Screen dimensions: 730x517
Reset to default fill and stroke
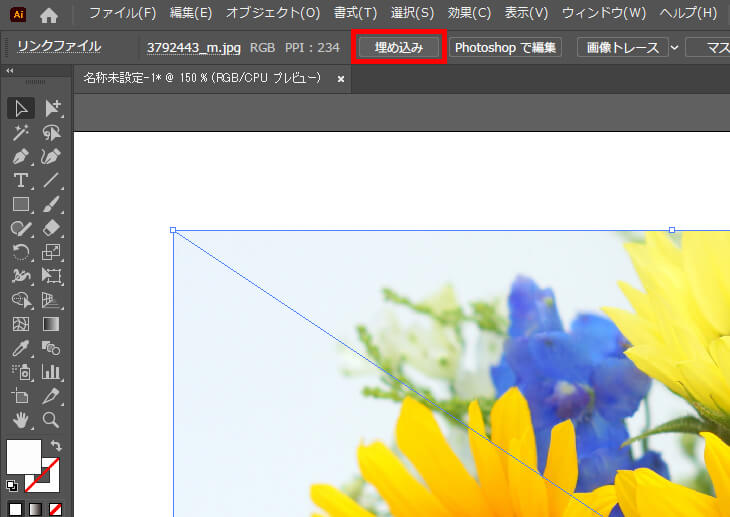coord(12,486)
